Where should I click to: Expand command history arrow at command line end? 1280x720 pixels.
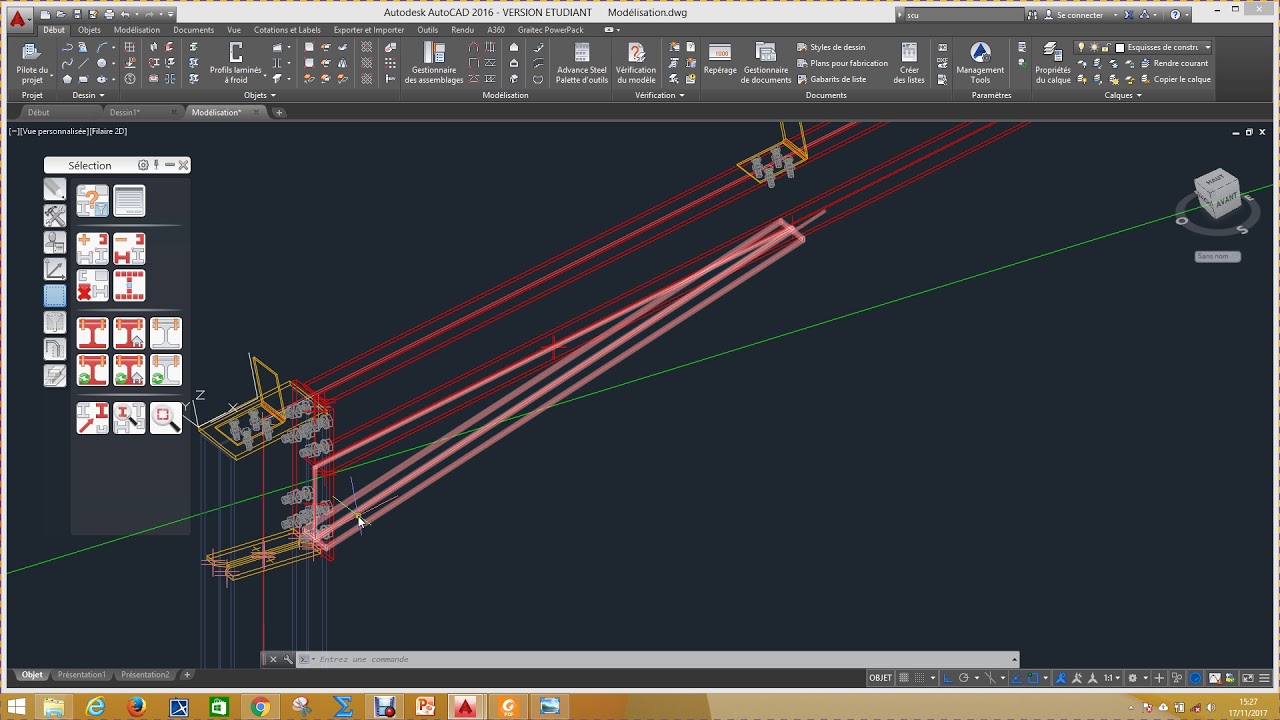[x=1014, y=659]
